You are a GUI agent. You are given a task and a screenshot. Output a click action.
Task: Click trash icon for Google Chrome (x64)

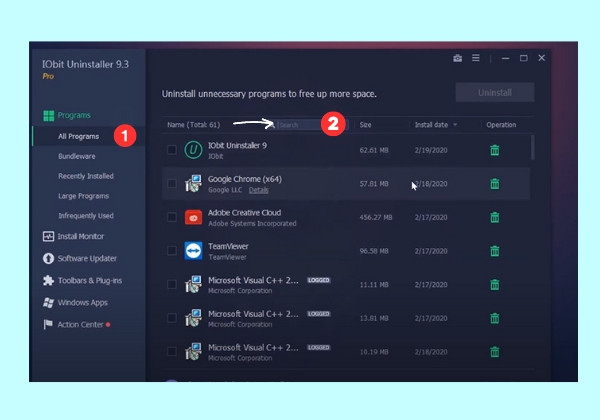click(494, 184)
